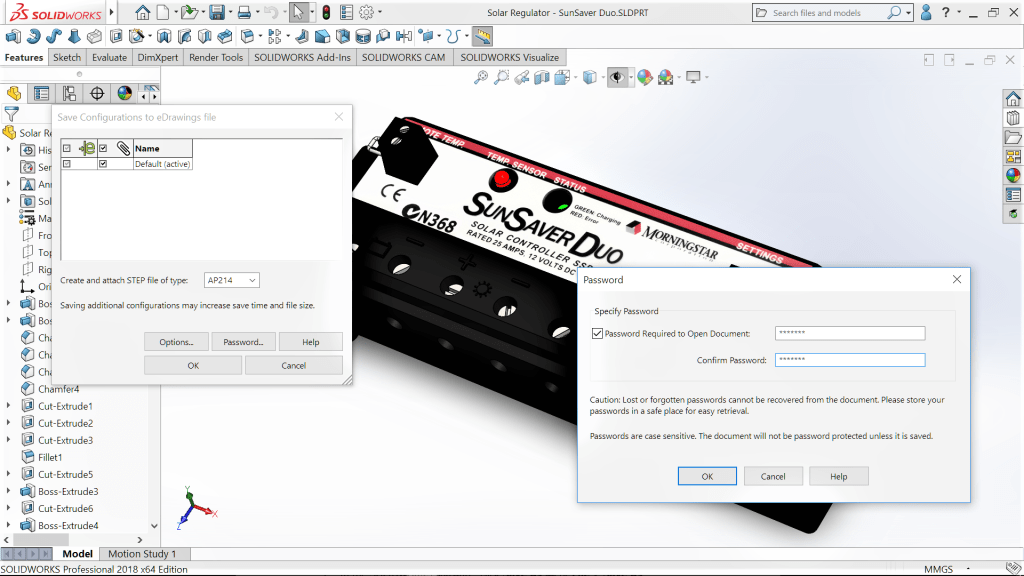
Task: Click the Options... button in eDrawings dialog
Action: (176, 342)
